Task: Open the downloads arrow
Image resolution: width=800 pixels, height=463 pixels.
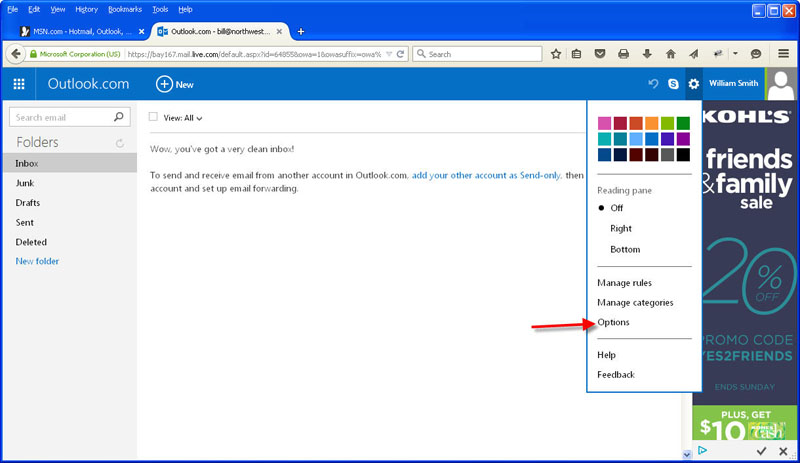Action: [x=647, y=54]
